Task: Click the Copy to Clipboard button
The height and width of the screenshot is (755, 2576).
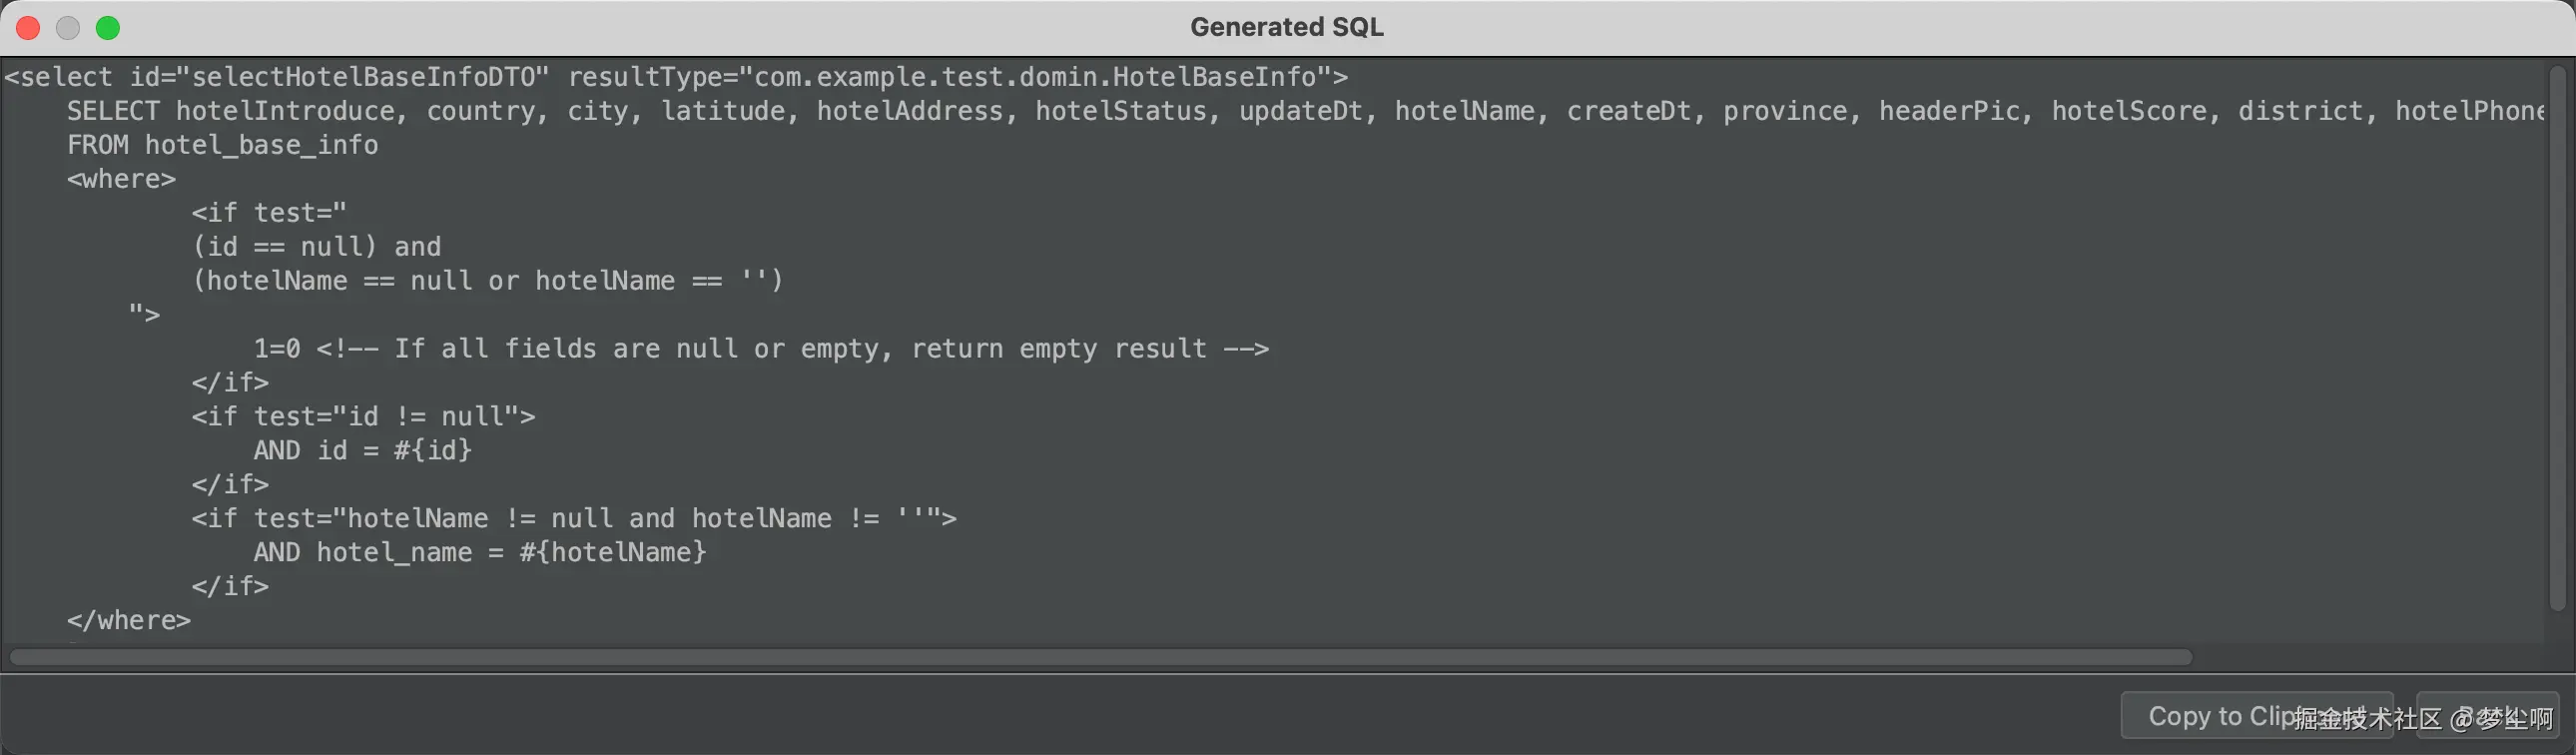Action: (x=2256, y=716)
